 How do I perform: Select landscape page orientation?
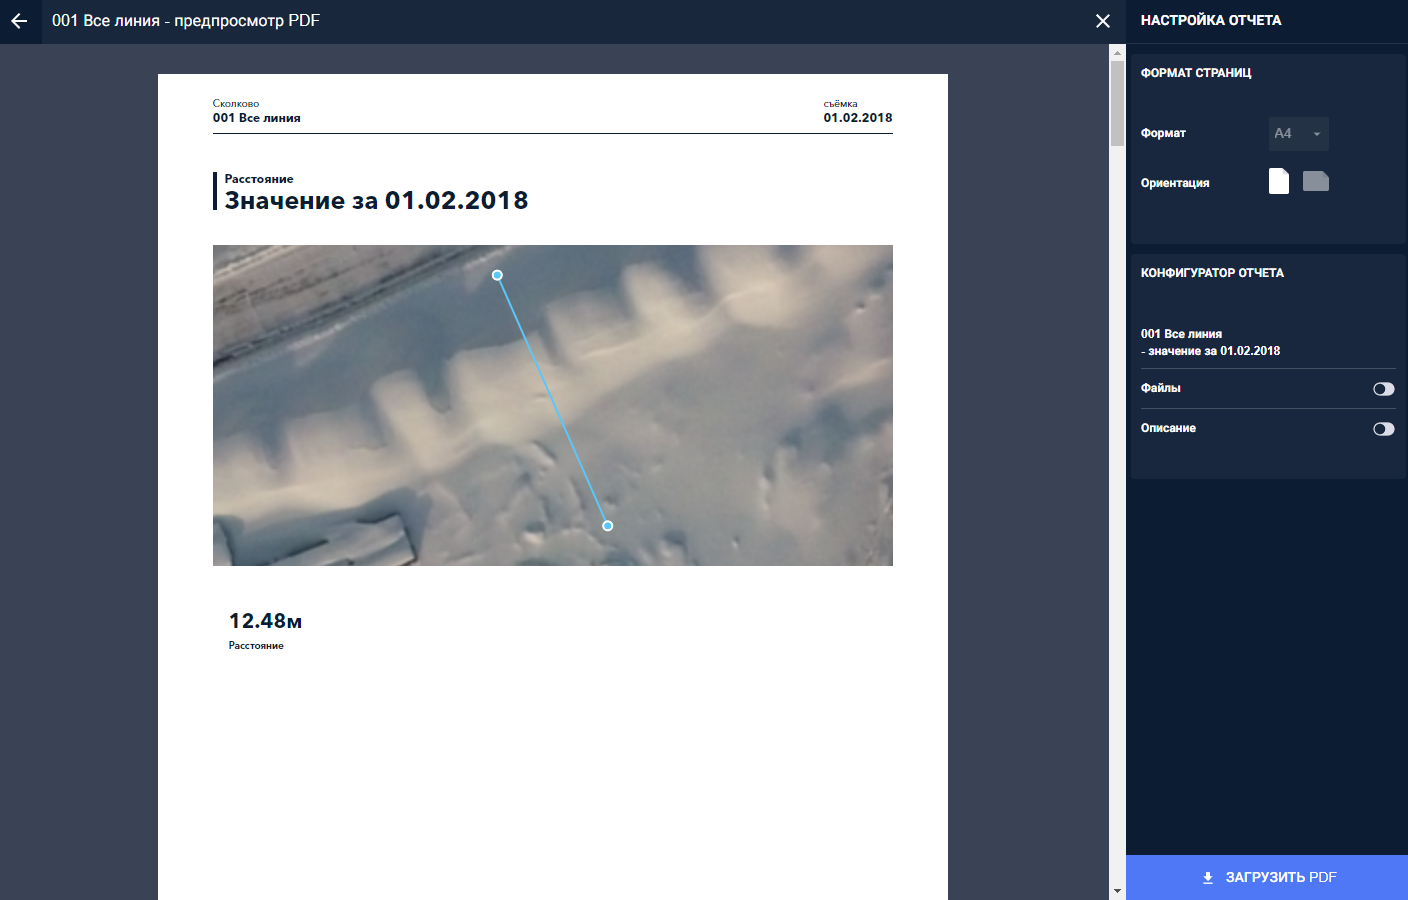[x=1315, y=181]
